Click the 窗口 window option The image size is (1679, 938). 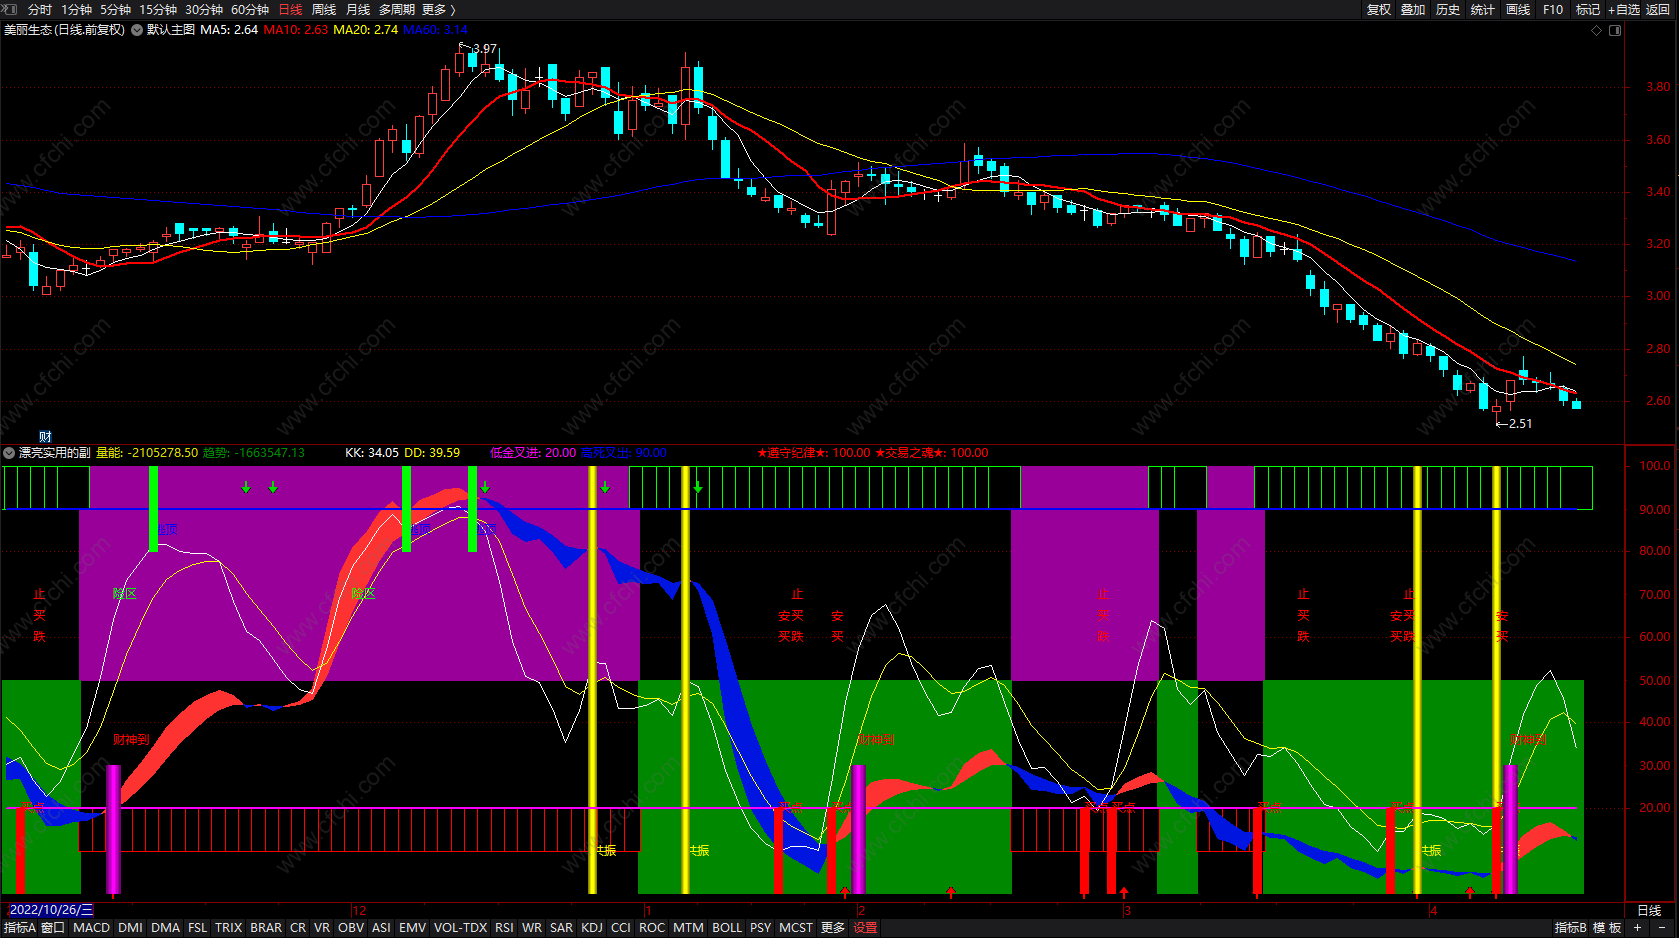[x=53, y=928]
